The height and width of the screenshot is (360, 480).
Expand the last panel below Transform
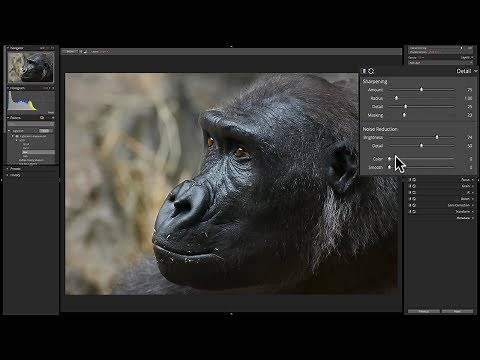click(472, 218)
